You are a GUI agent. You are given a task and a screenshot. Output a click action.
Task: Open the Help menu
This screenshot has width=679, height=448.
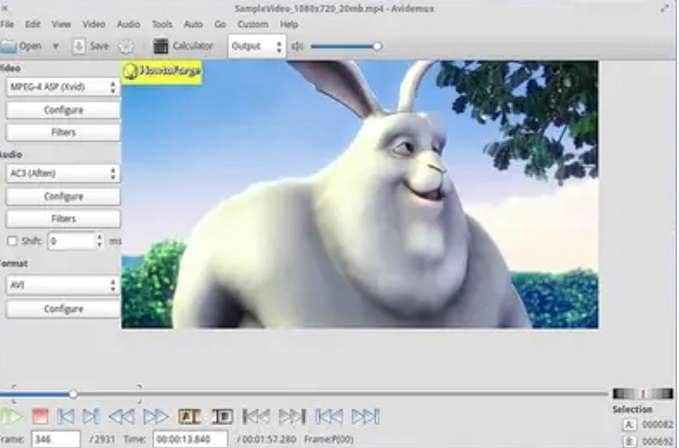point(289,24)
